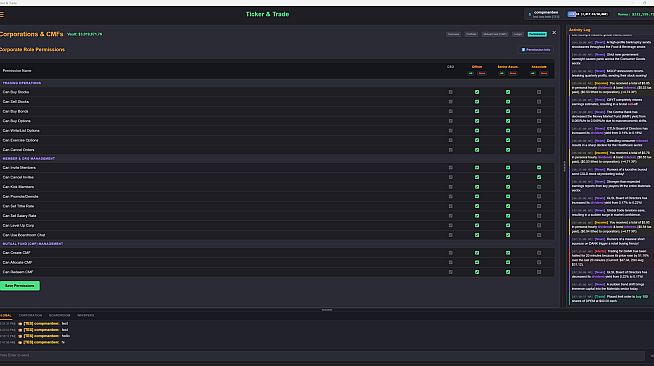Toggle Associate checkbox for Can Level Up Corp
Image resolution: width=654 pixels, height=366 pixels.
point(539,225)
